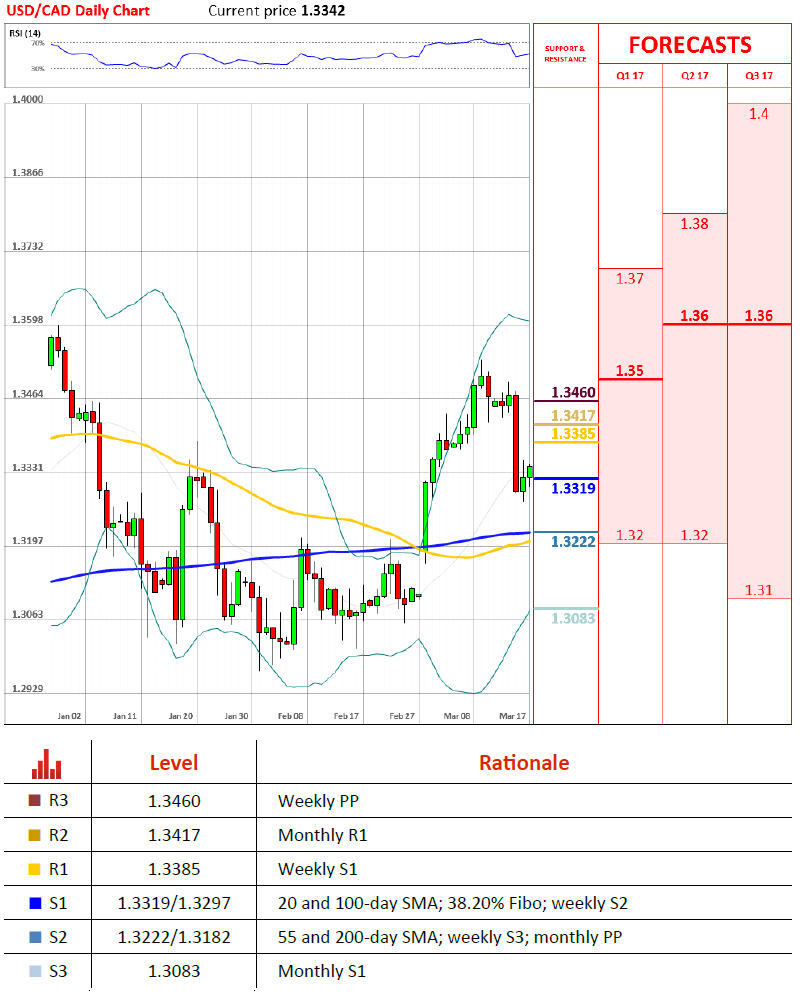Click the 1.4000 price axis label
801x993 pixels.
(28, 99)
